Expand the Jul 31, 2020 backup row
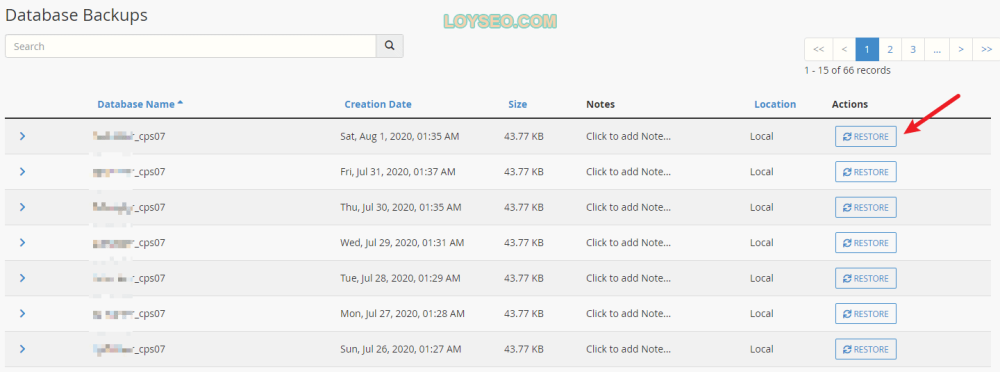This screenshot has width=1000, height=372. (x=22, y=172)
